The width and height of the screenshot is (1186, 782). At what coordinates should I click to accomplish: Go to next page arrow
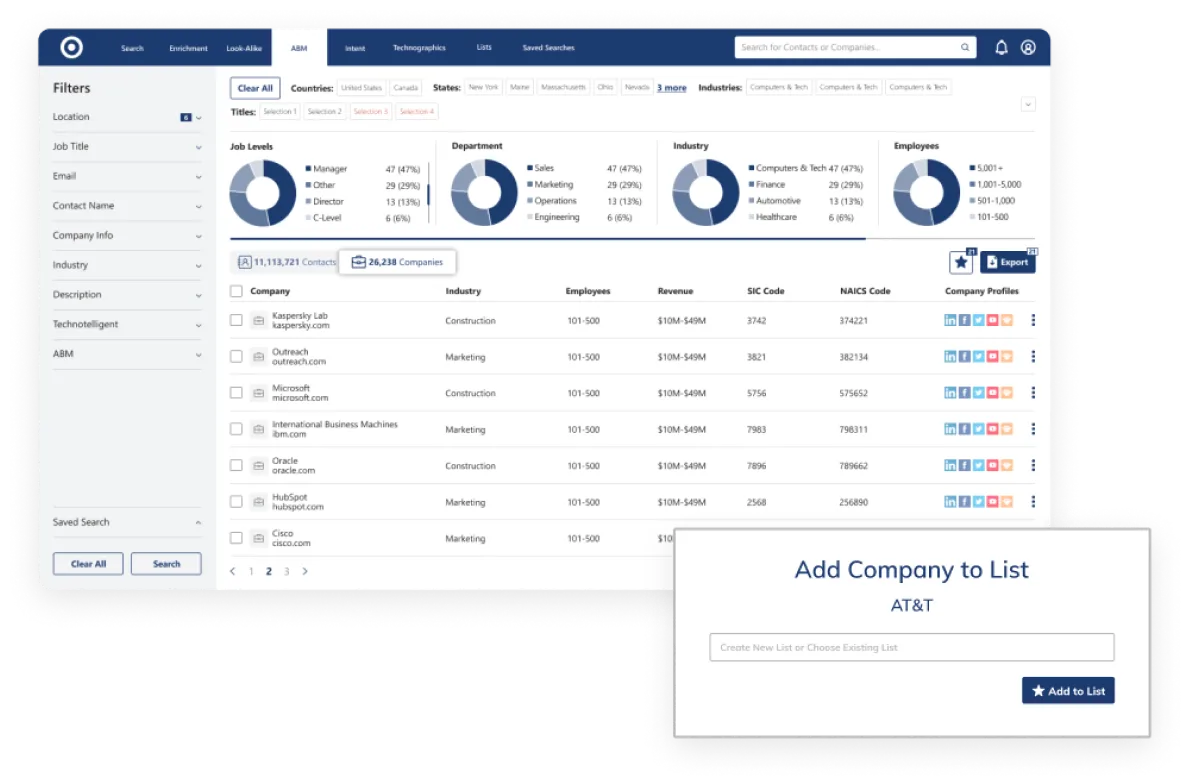point(305,572)
